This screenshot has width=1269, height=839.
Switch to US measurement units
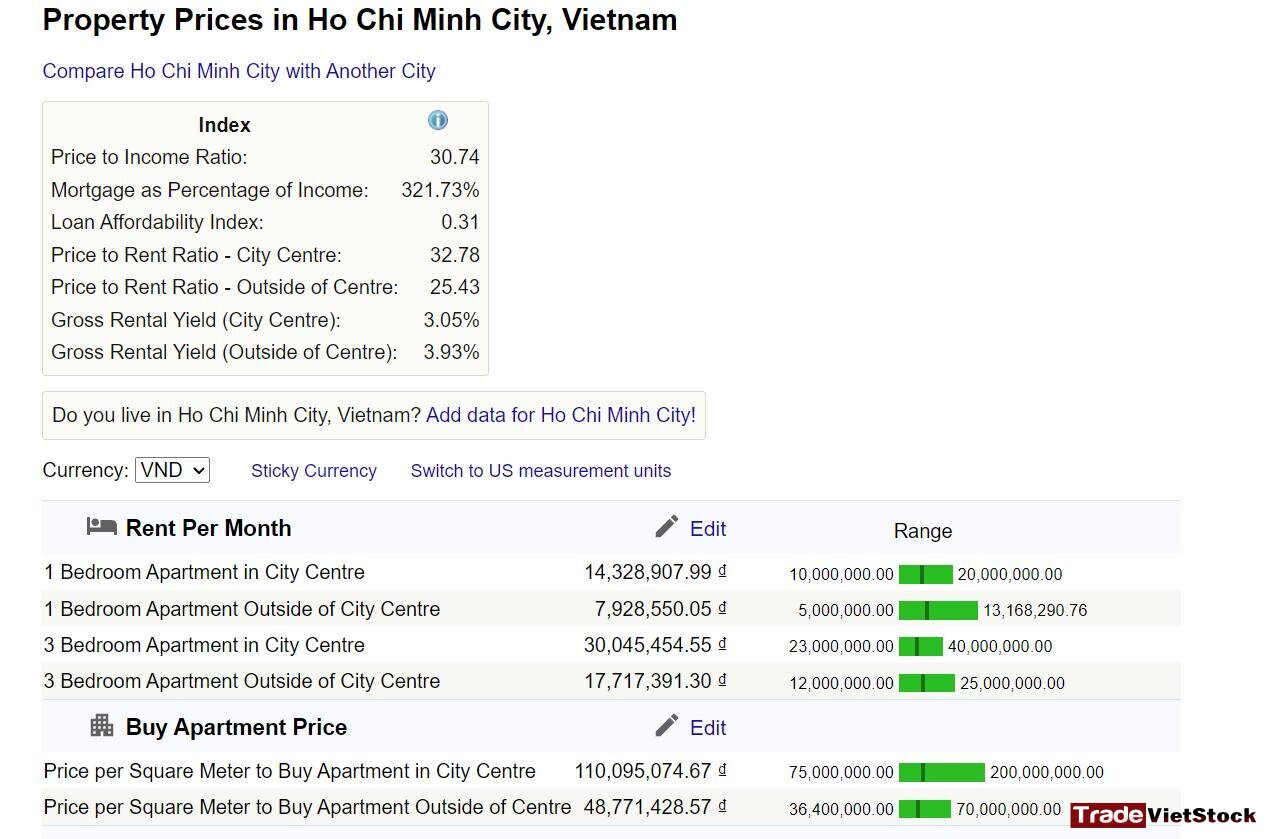click(x=541, y=471)
